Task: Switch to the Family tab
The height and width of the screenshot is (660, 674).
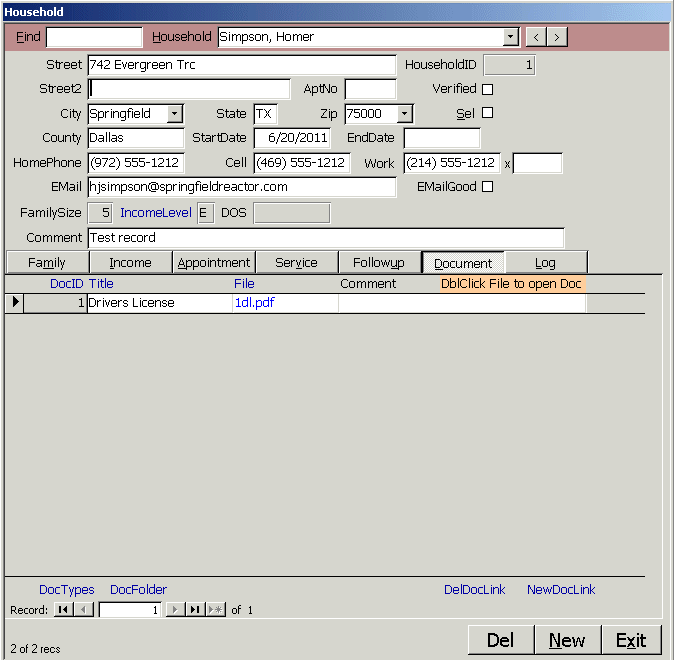Action: [47, 263]
